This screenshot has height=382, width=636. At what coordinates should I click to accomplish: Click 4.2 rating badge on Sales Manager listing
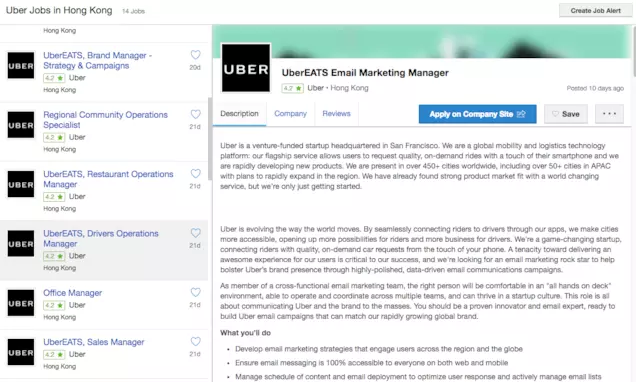(x=54, y=354)
